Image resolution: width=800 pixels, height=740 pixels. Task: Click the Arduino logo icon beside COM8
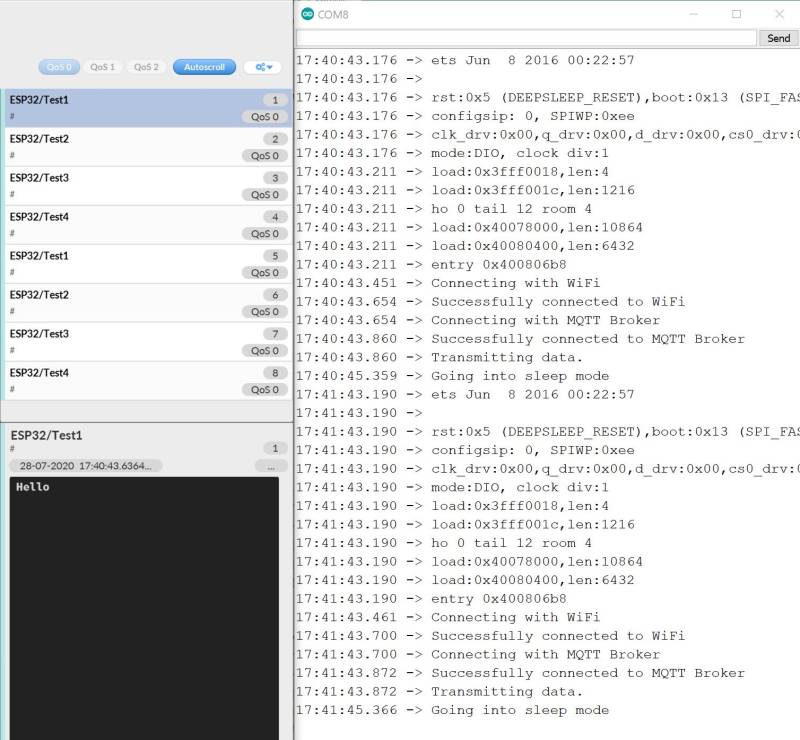(x=307, y=14)
